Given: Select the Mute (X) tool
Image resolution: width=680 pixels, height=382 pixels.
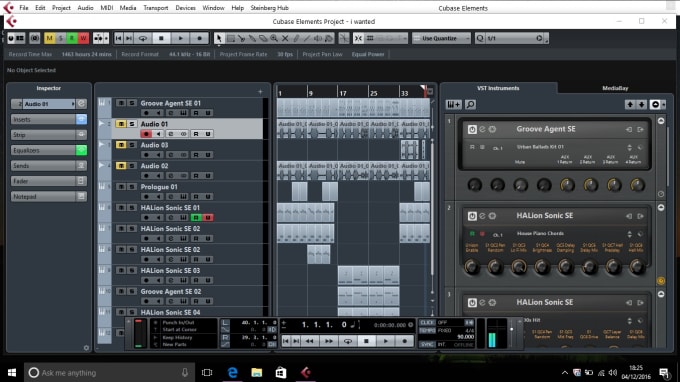Looking at the screenshot, I should (285, 38).
